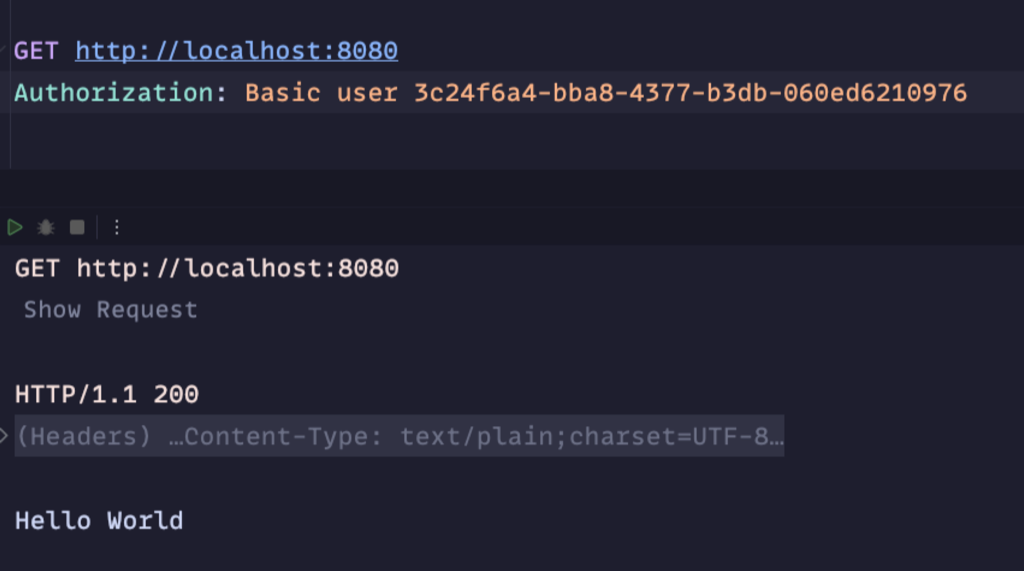Click the Authorization header name
The width and height of the screenshot is (1024, 571).
point(121,93)
